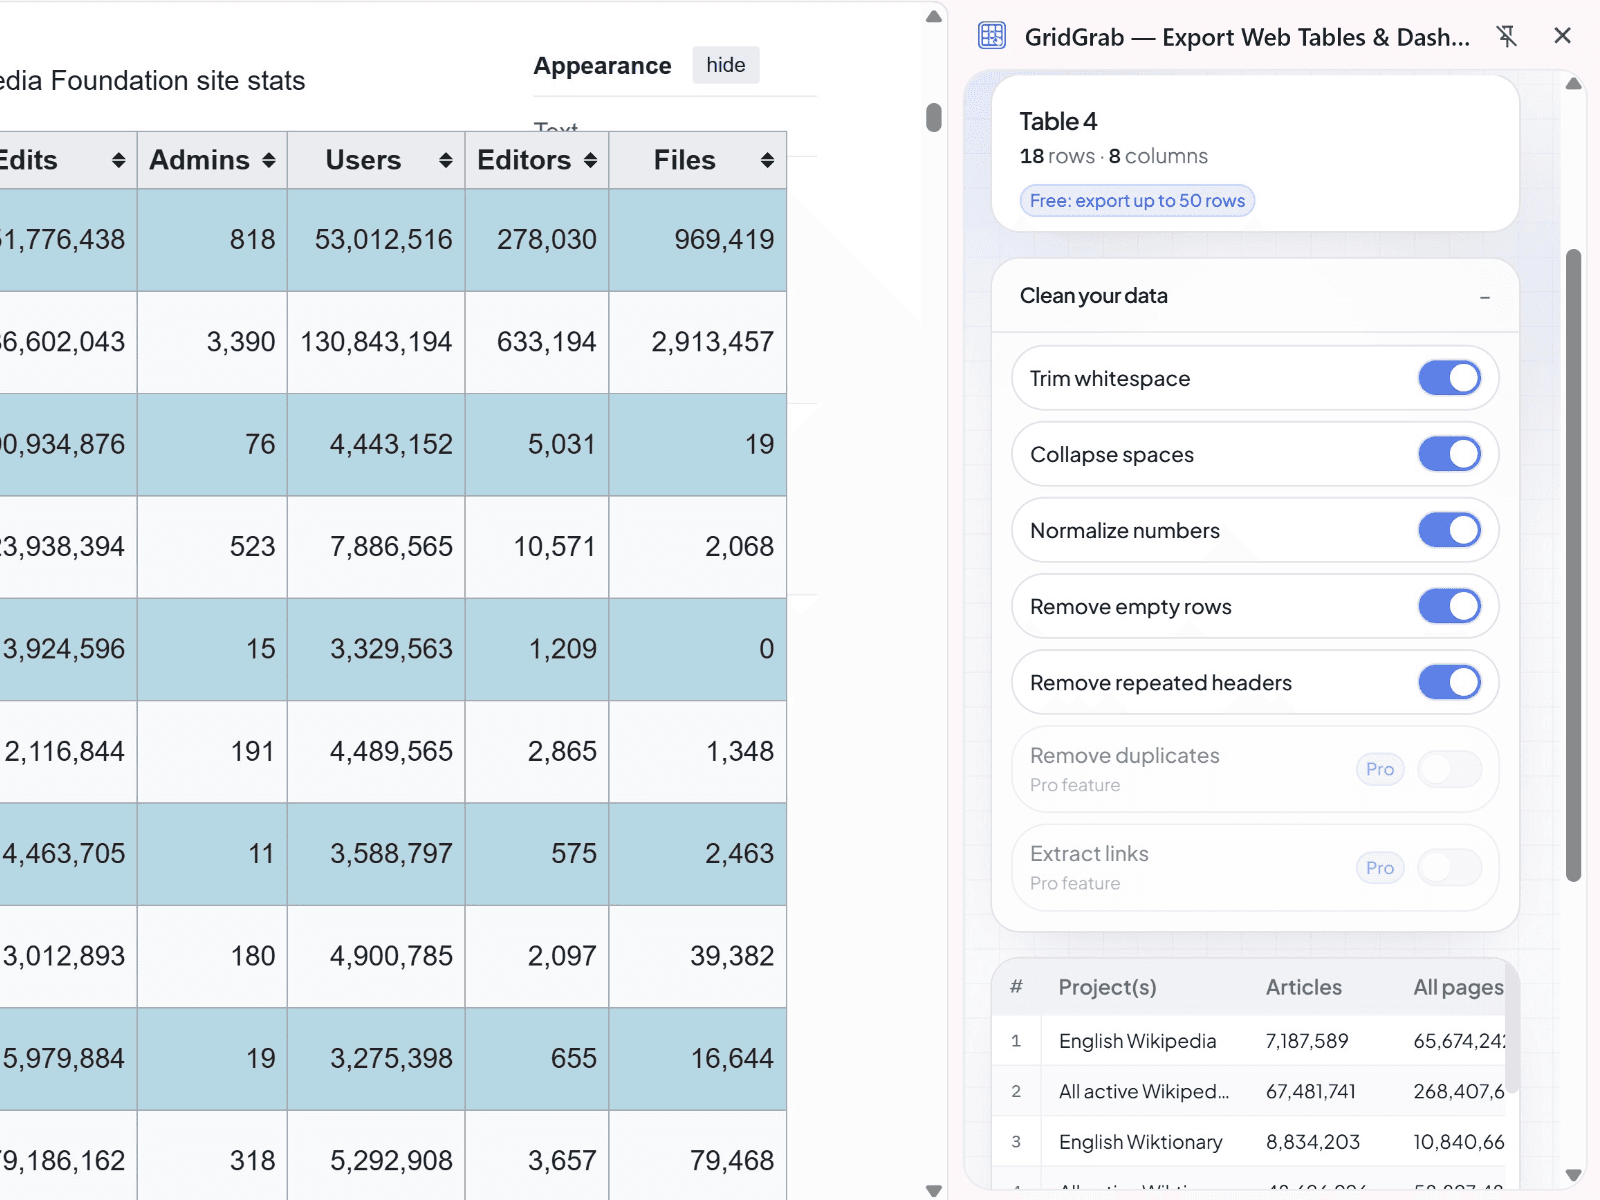Click the Editors cell 10,571
Screen dimensions: 1600x1200
click(x=537, y=547)
